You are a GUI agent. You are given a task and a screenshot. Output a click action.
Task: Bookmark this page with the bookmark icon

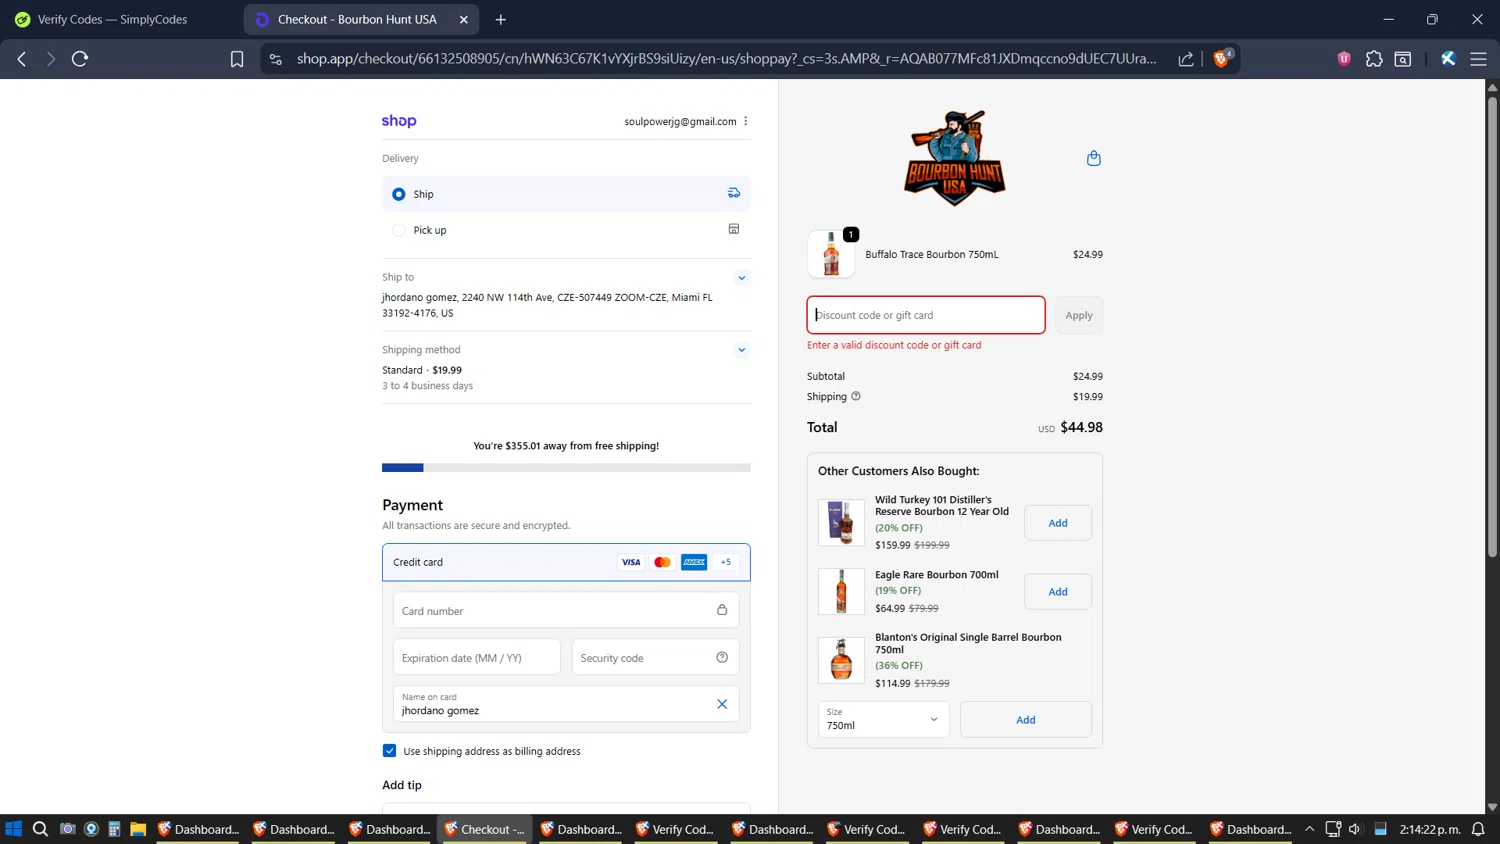237,59
